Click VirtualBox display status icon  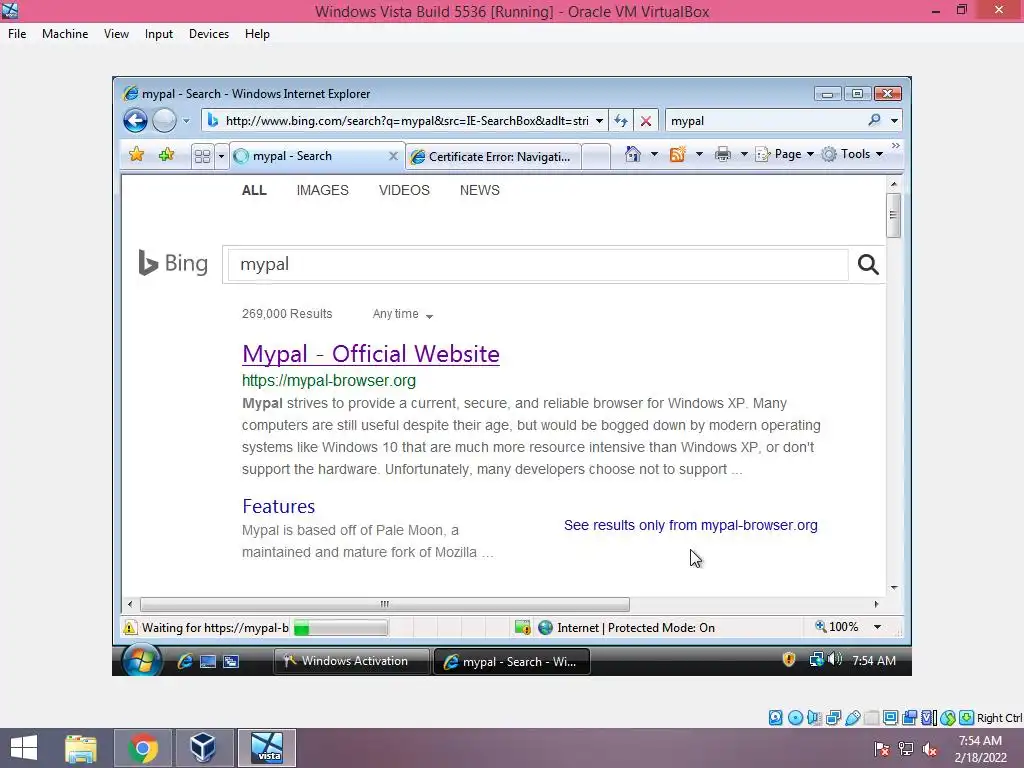[x=890, y=718]
